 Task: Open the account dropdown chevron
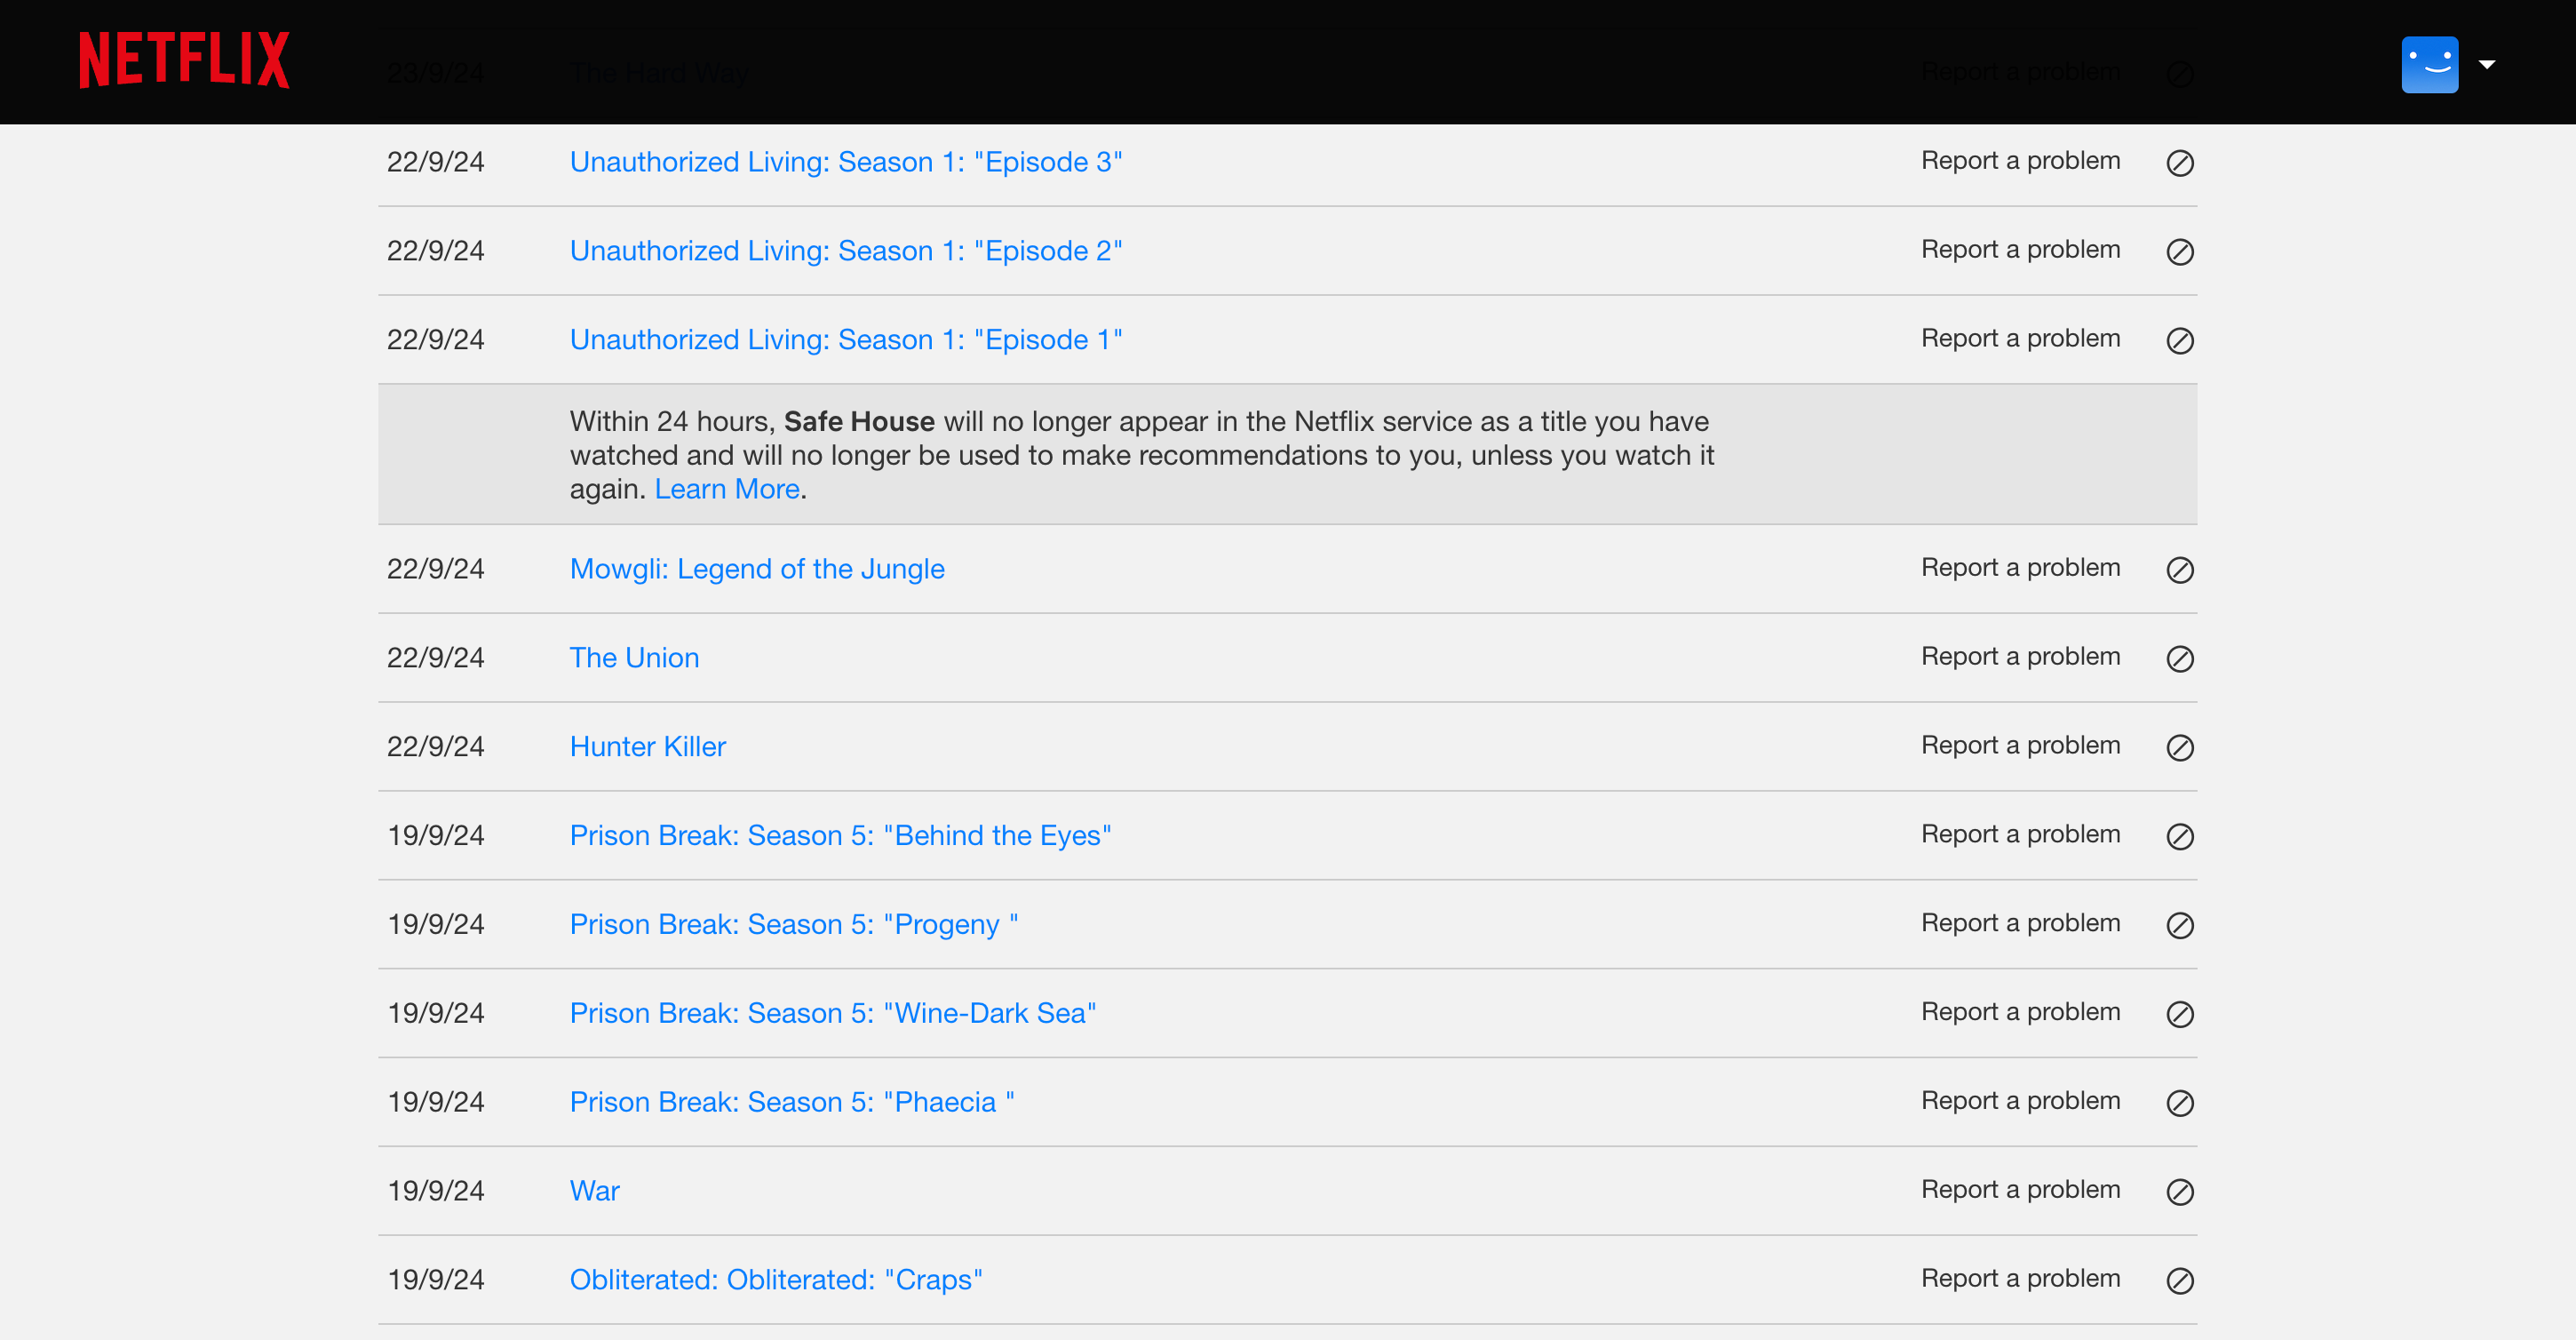pos(2487,63)
